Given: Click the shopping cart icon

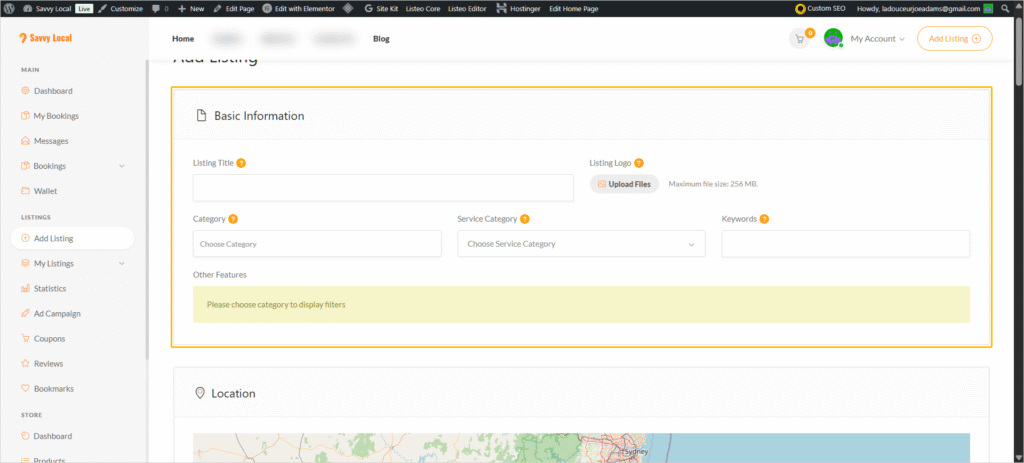Looking at the screenshot, I should pos(799,39).
